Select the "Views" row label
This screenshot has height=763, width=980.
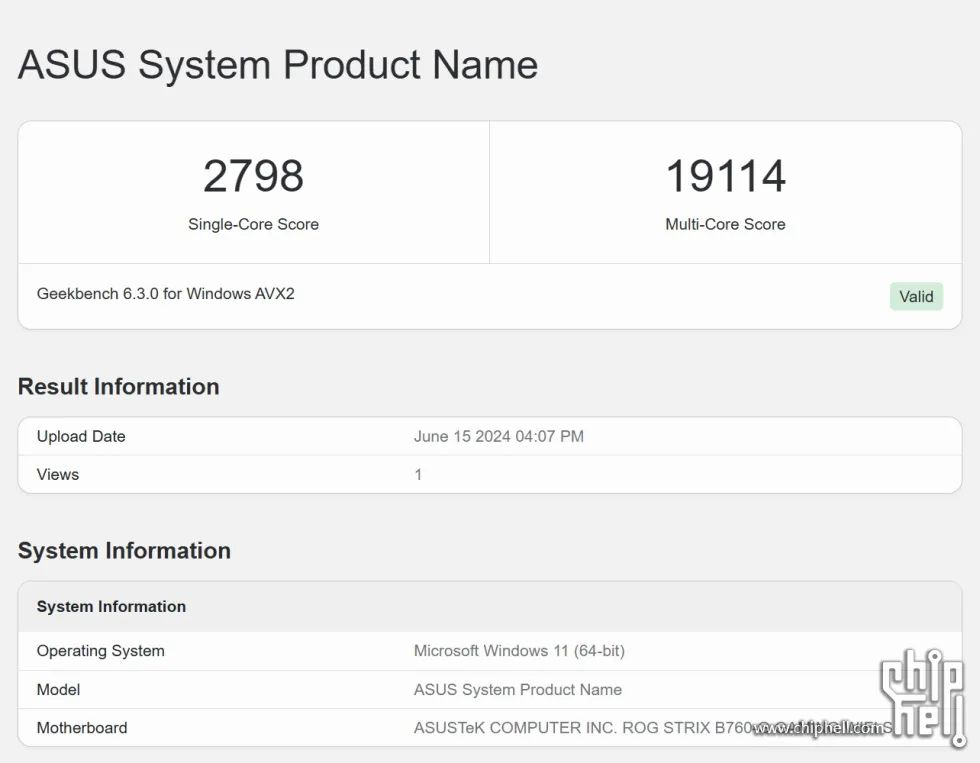[58, 474]
